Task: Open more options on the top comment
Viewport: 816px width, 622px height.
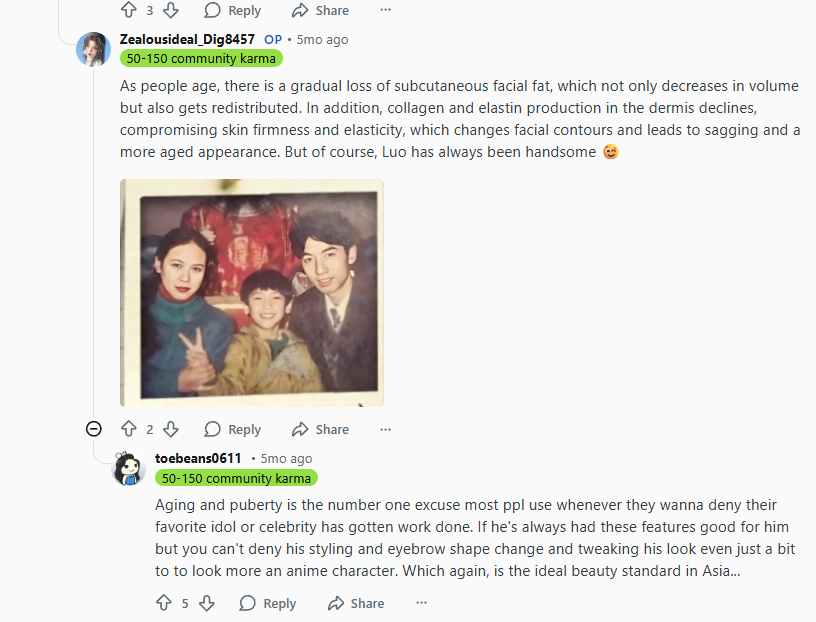Action: pyautogui.click(x=386, y=10)
